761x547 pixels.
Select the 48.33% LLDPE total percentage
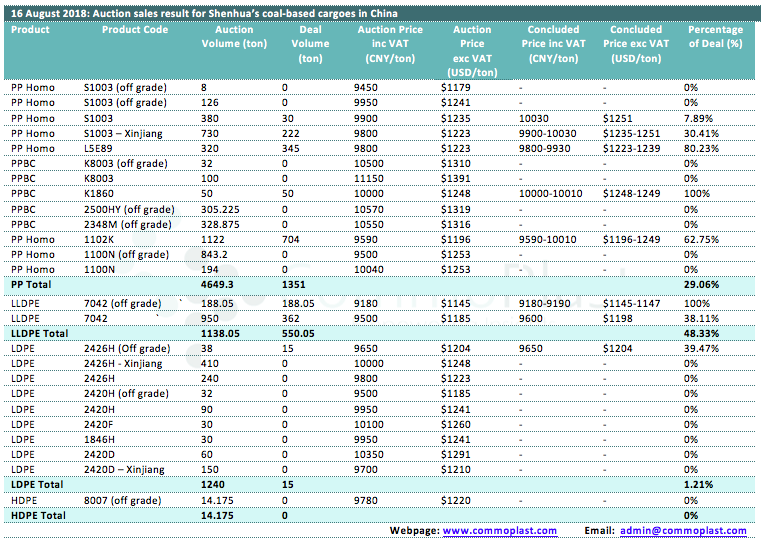pos(704,331)
